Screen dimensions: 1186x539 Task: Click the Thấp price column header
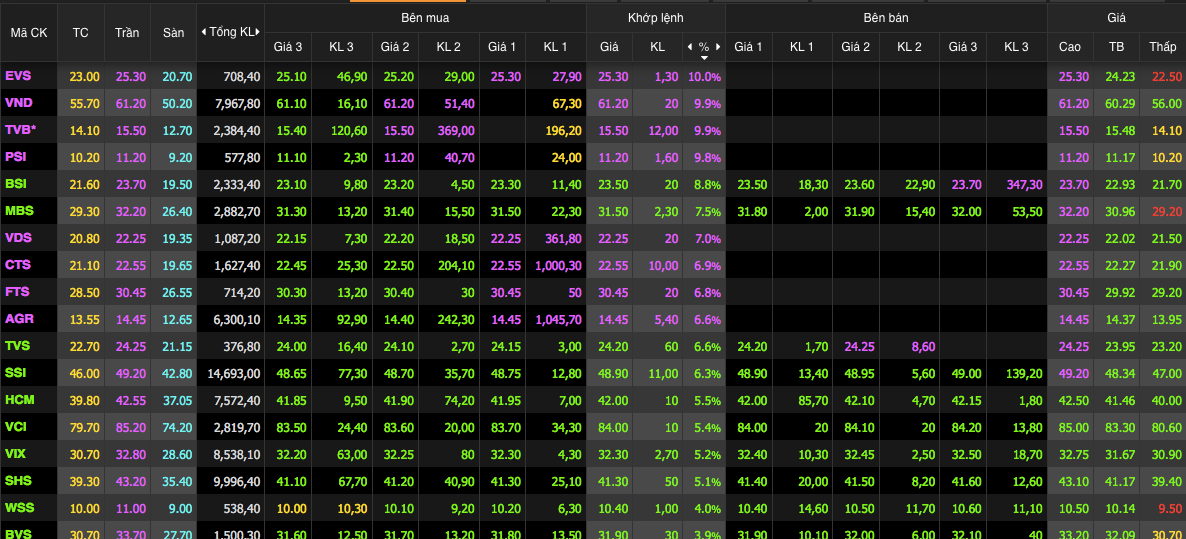(1163, 47)
